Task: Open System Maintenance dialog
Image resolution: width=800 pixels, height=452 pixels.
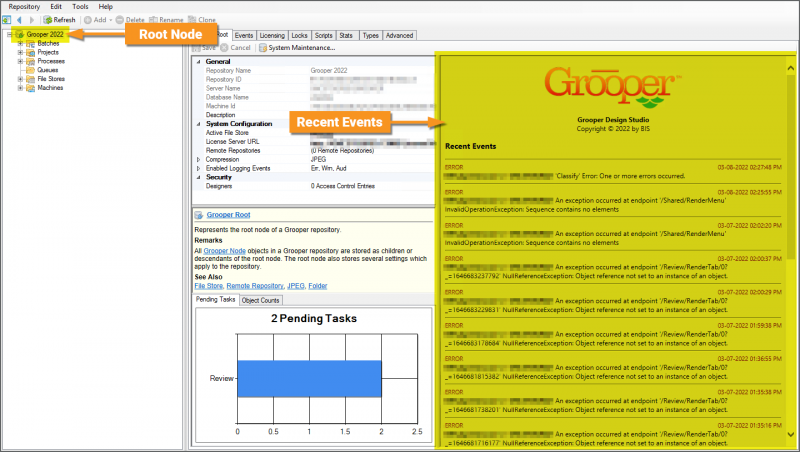Action: [x=297, y=47]
